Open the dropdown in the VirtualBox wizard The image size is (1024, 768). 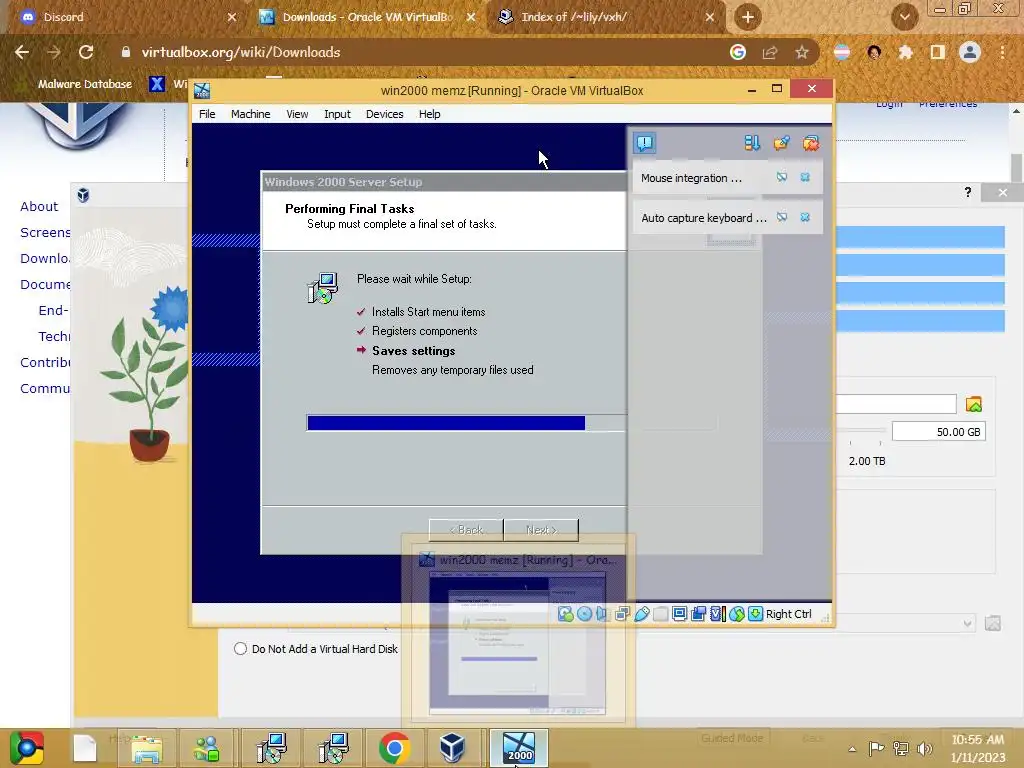tap(967, 624)
